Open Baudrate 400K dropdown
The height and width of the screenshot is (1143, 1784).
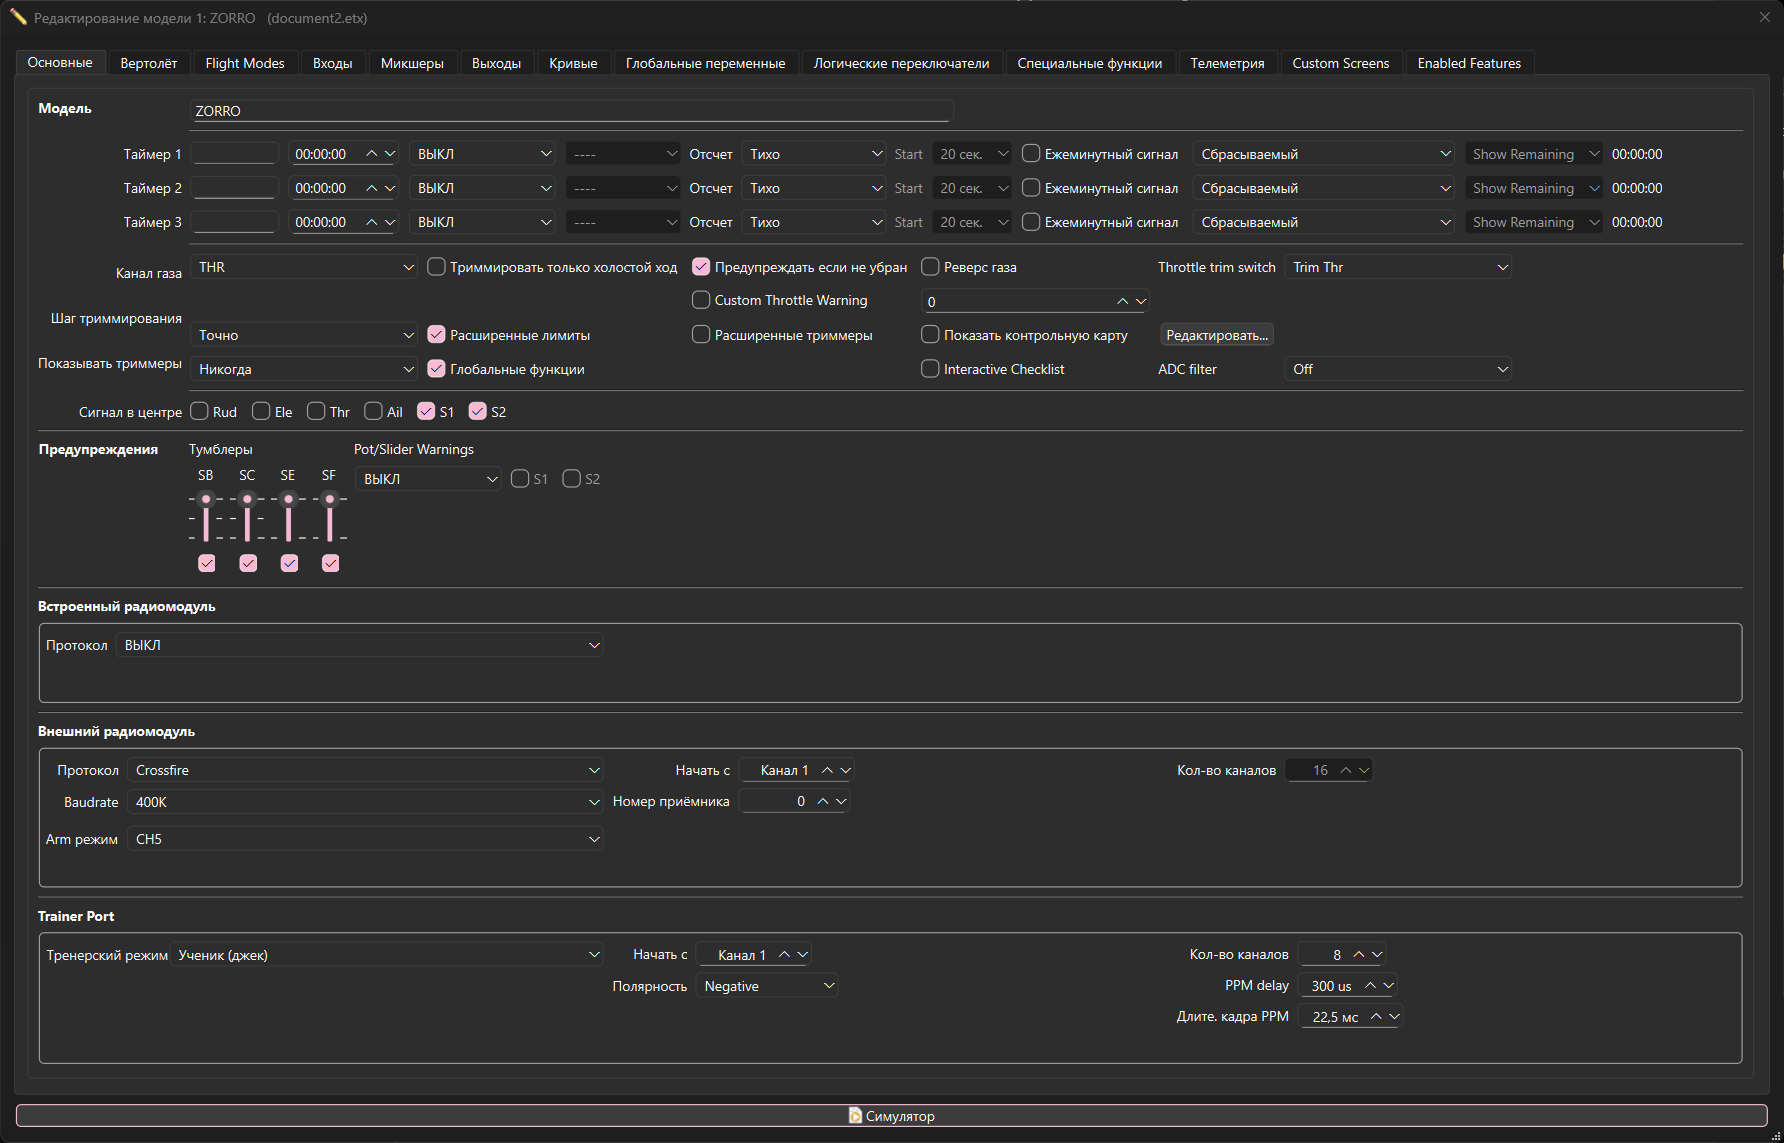click(365, 802)
